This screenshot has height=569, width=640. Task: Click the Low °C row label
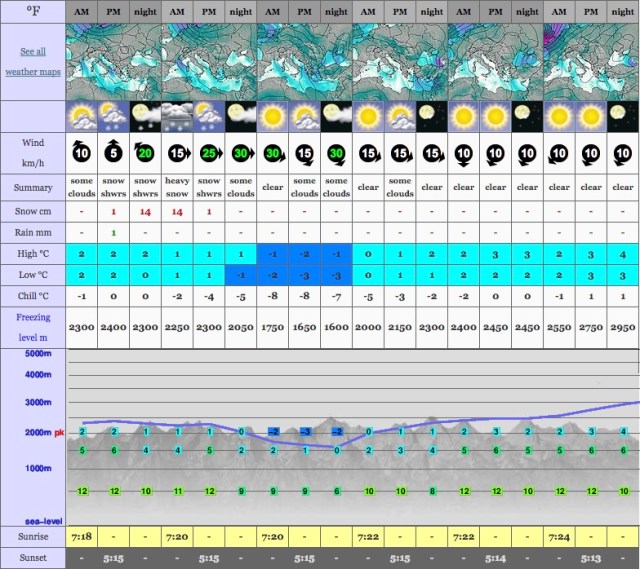pyautogui.click(x=33, y=275)
